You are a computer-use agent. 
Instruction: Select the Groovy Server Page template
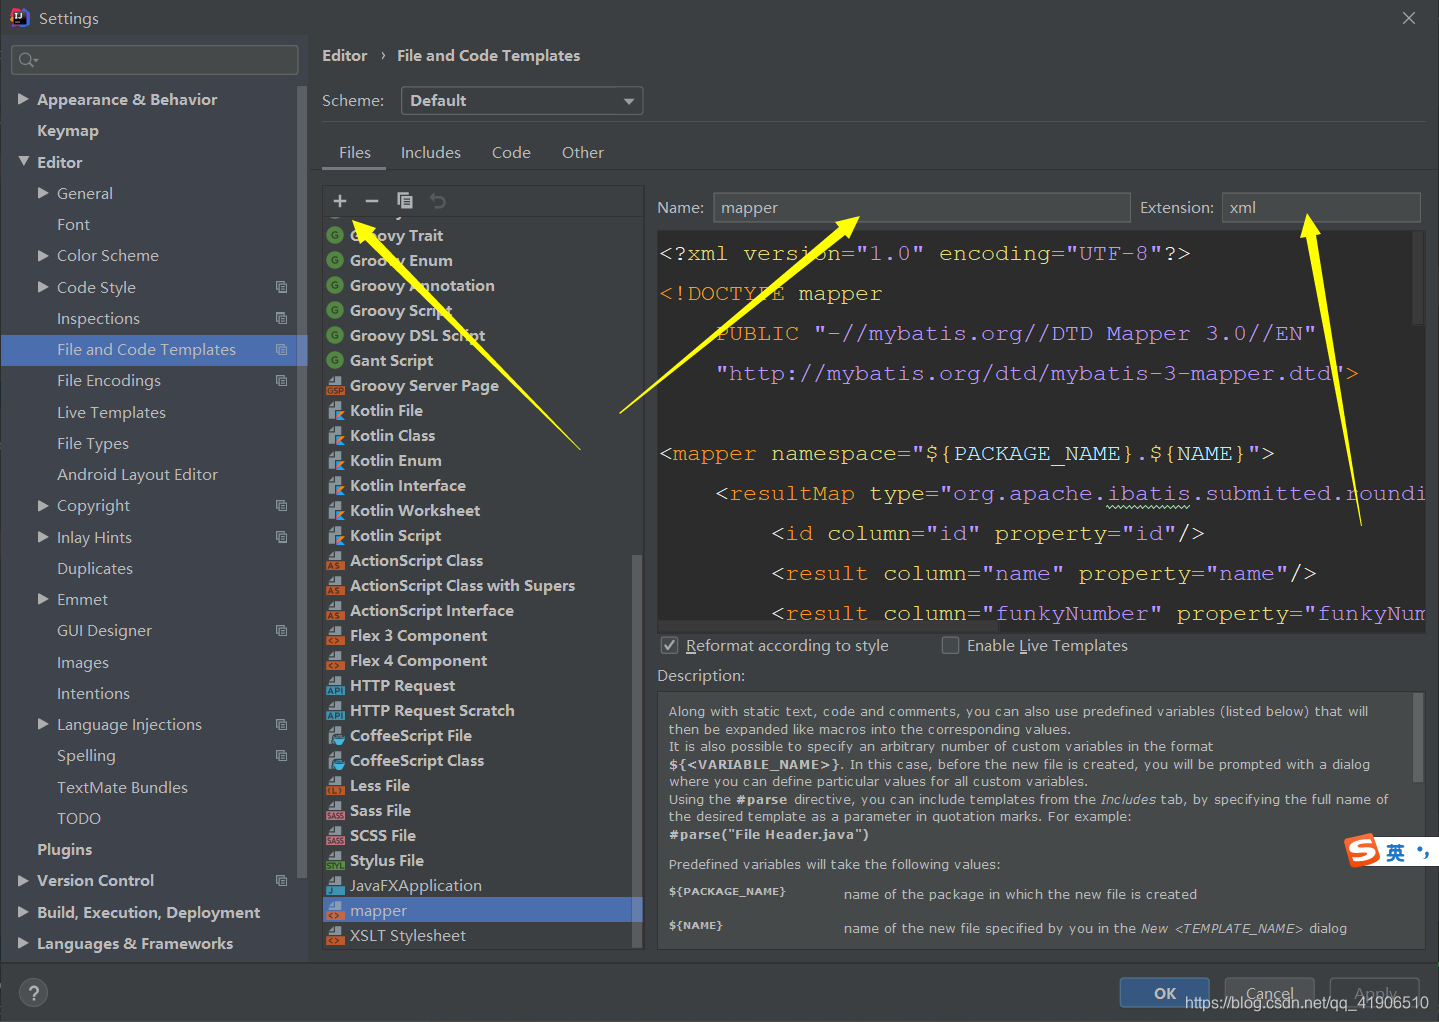click(x=424, y=385)
